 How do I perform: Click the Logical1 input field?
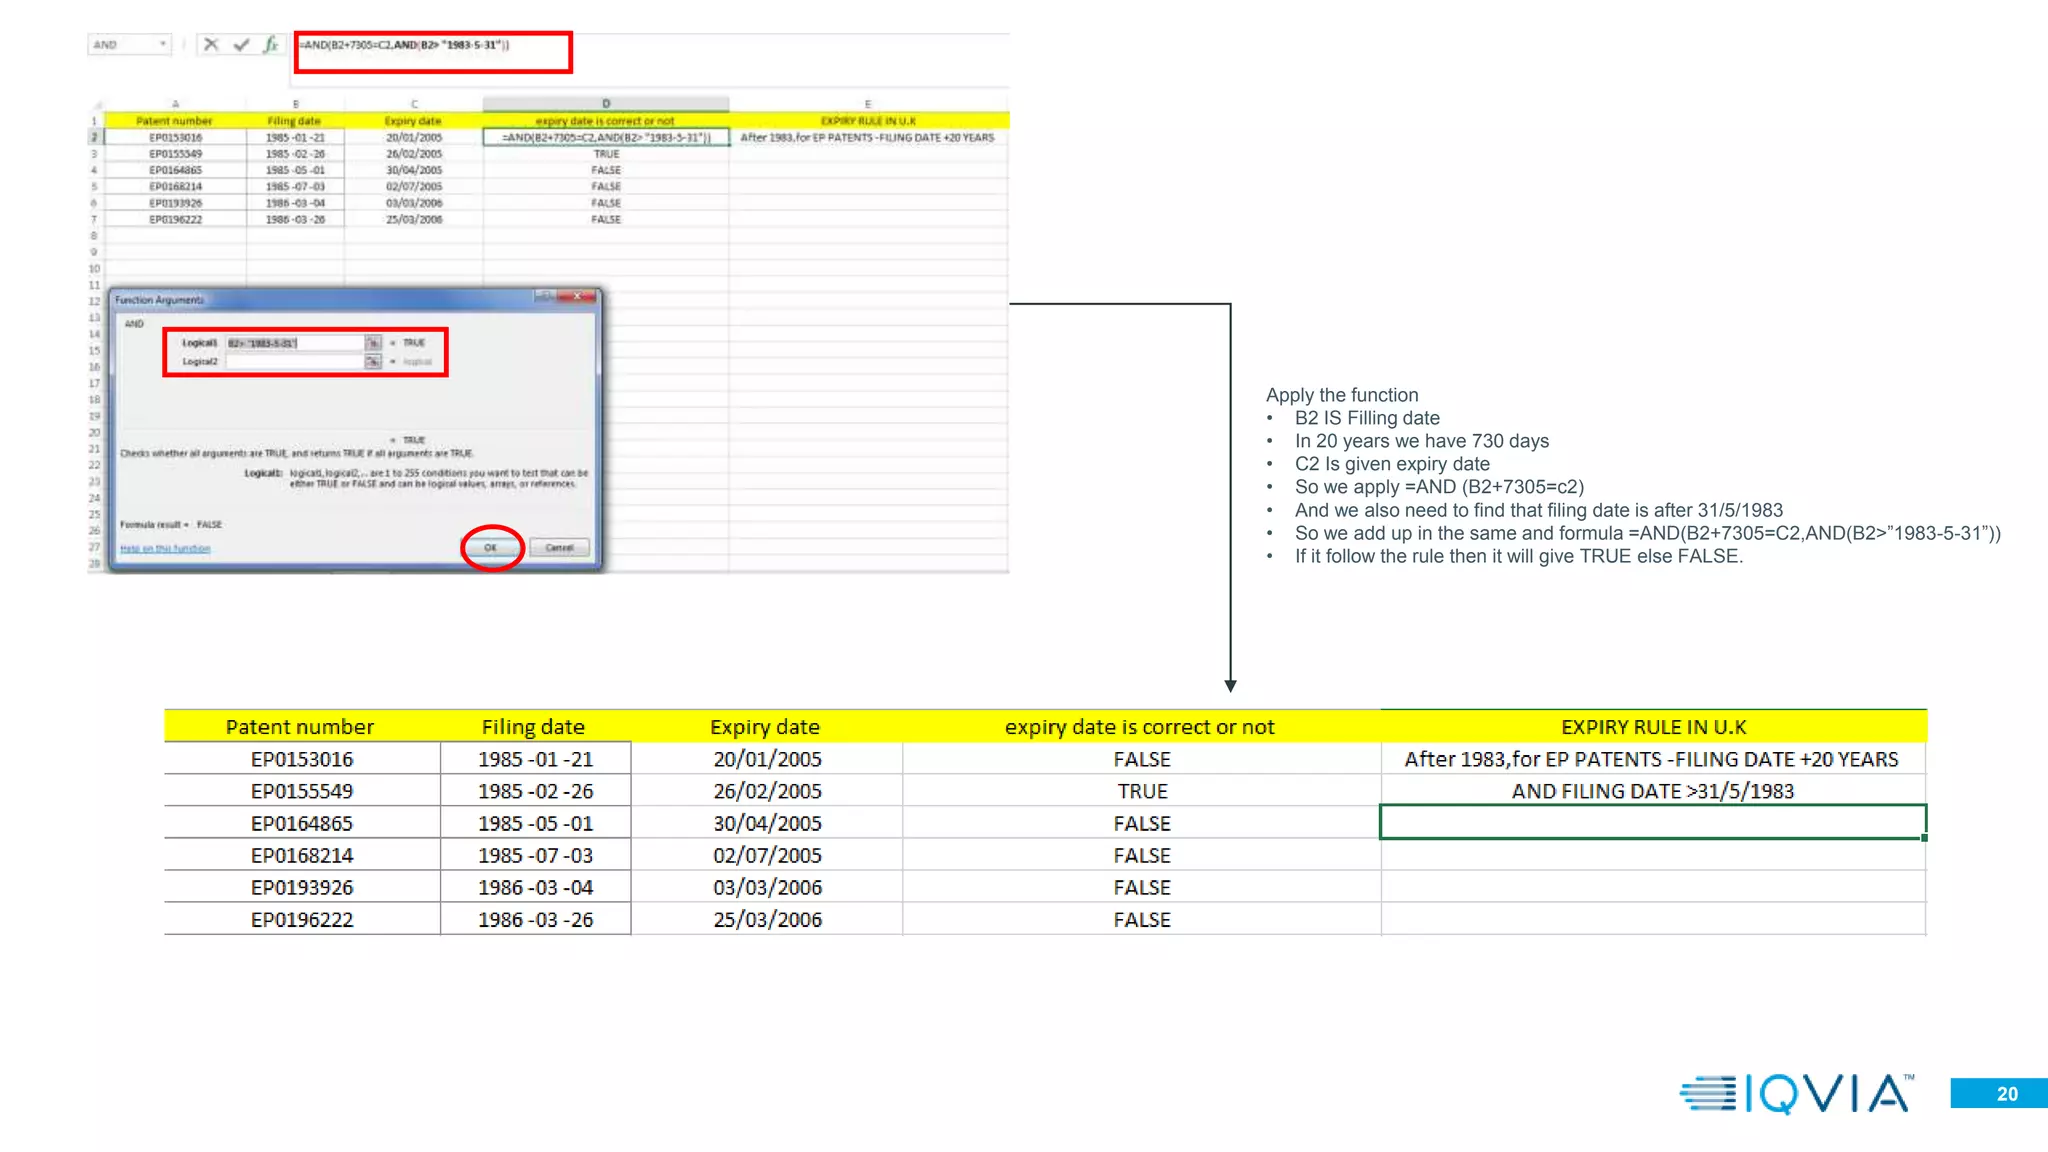click(x=295, y=343)
